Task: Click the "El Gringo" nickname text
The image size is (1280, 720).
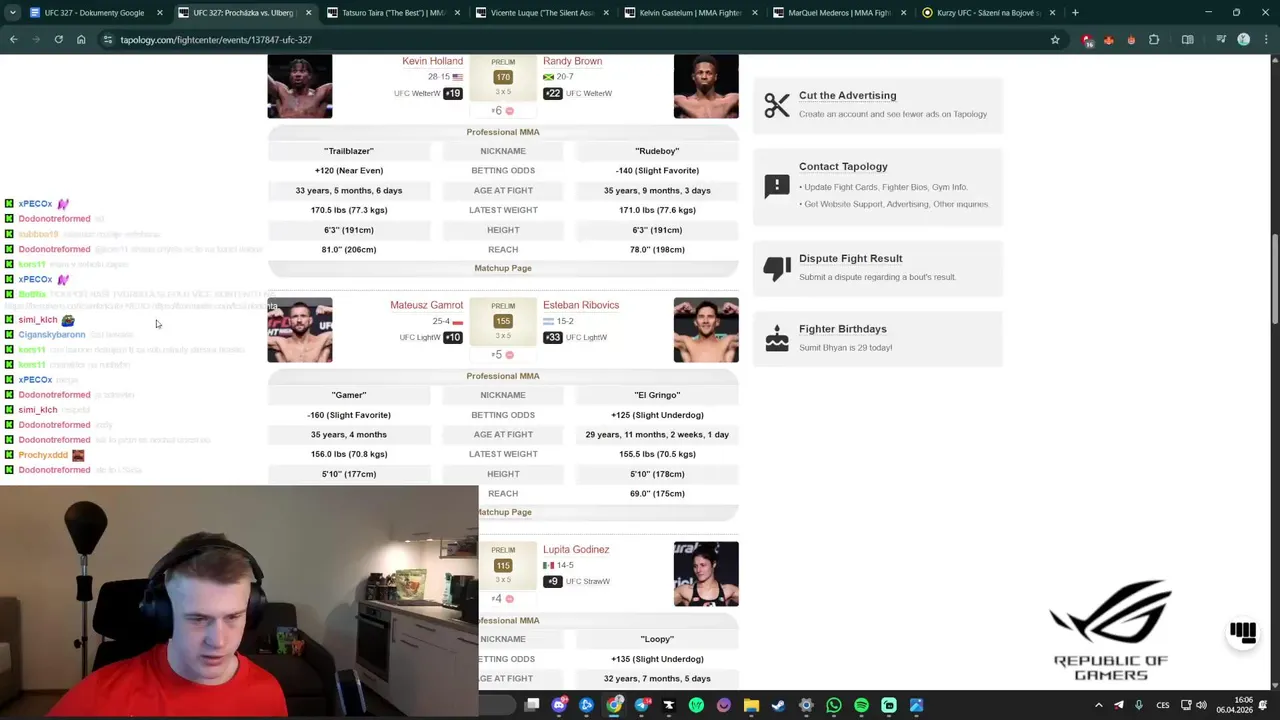Action: click(x=657, y=395)
